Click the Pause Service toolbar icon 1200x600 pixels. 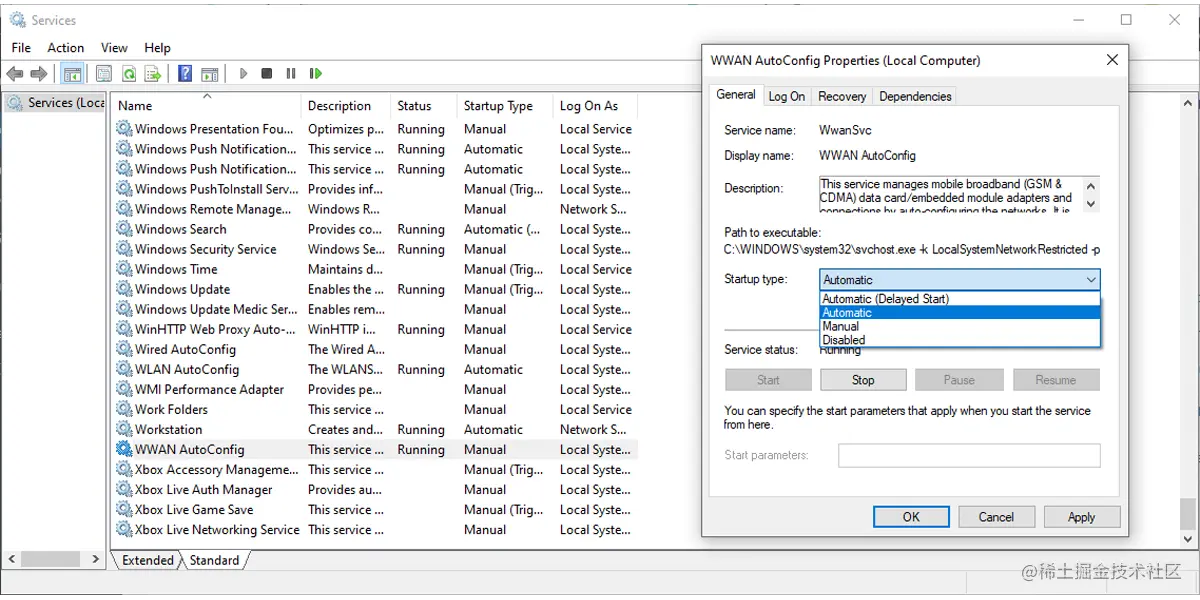(x=291, y=73)
